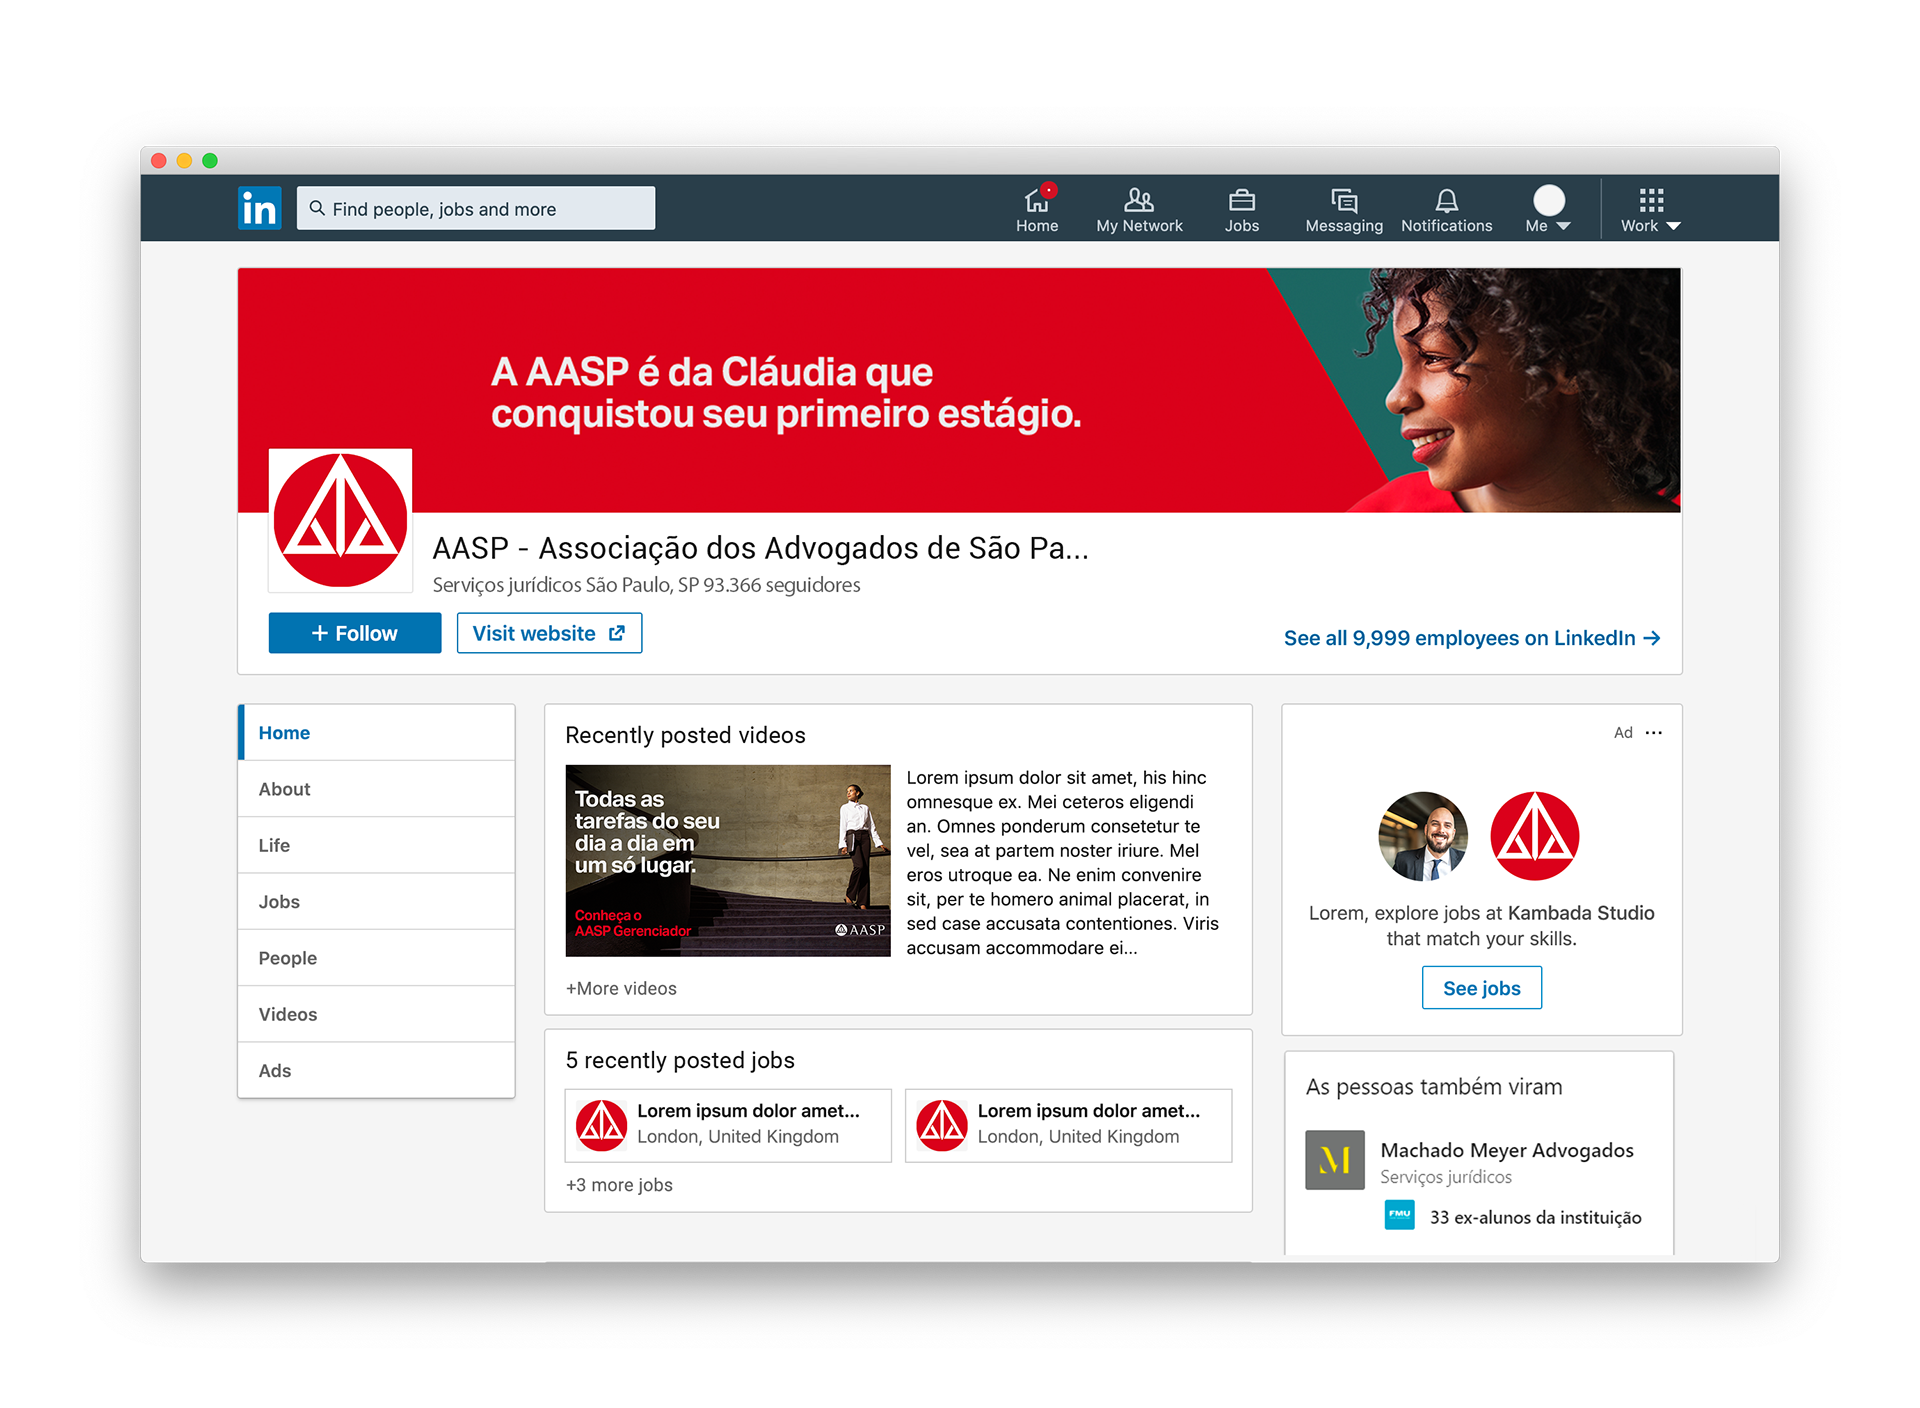1920x1408 pixels.
Task: Open Messaging icon
Action: [x=1344, y=200]
